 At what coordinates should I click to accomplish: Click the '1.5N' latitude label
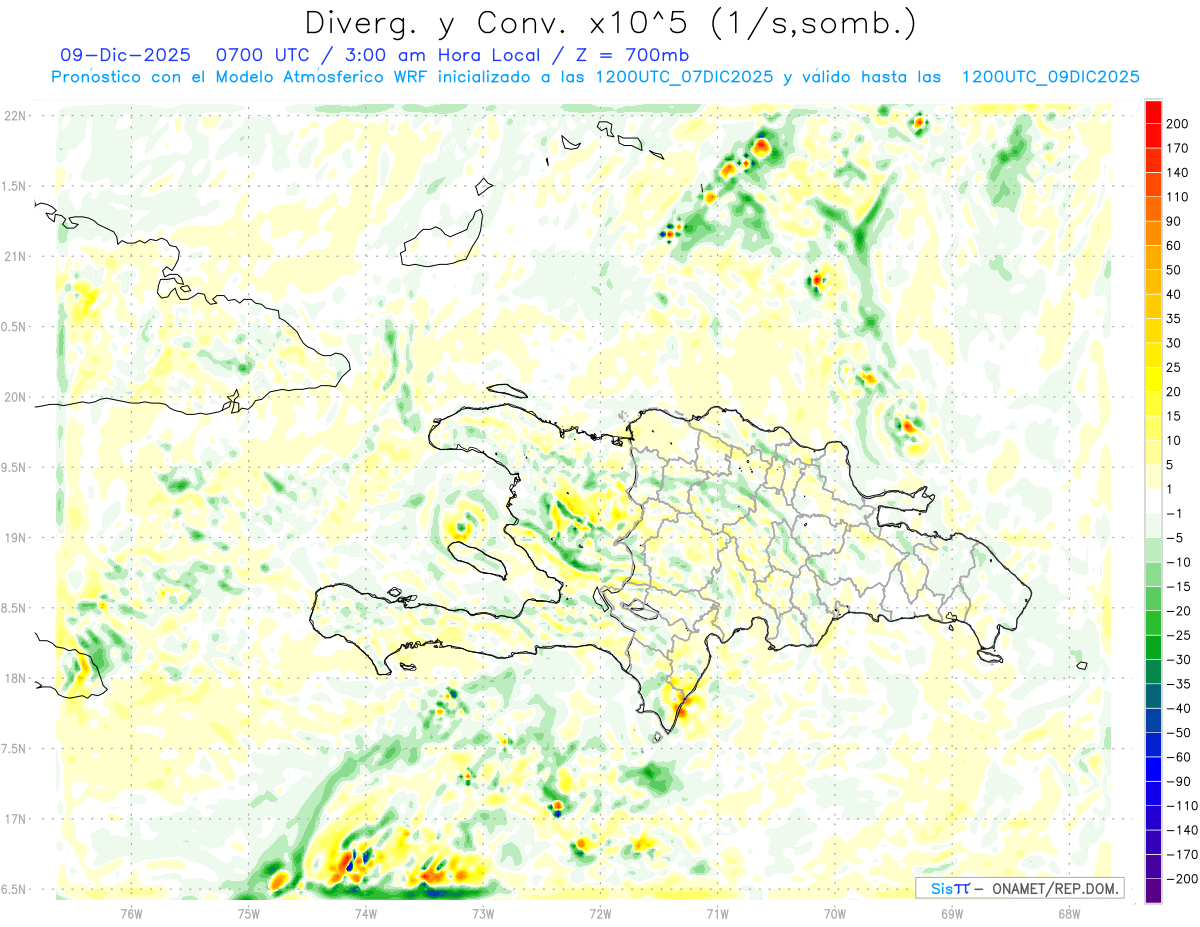(15, 186)
